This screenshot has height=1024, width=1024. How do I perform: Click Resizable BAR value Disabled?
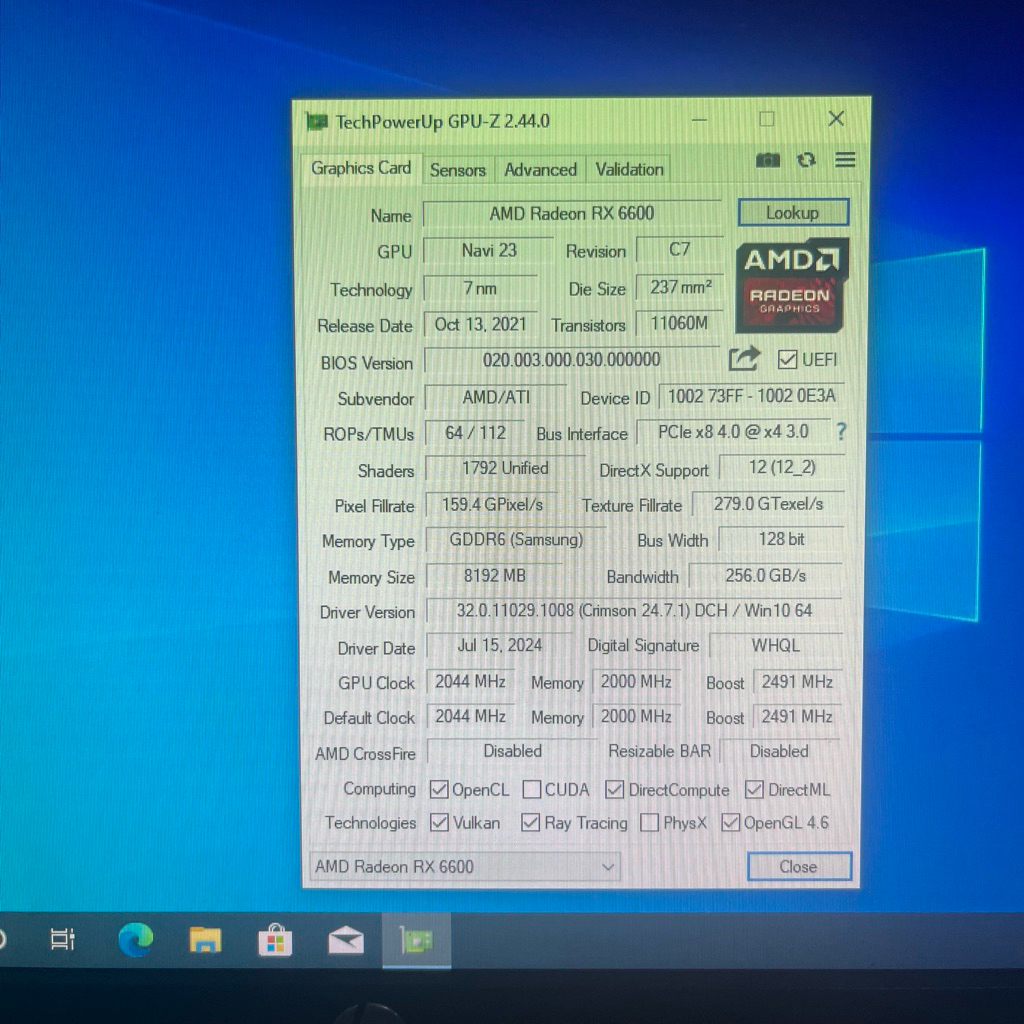pyautogui.click(x=778, y=751)
